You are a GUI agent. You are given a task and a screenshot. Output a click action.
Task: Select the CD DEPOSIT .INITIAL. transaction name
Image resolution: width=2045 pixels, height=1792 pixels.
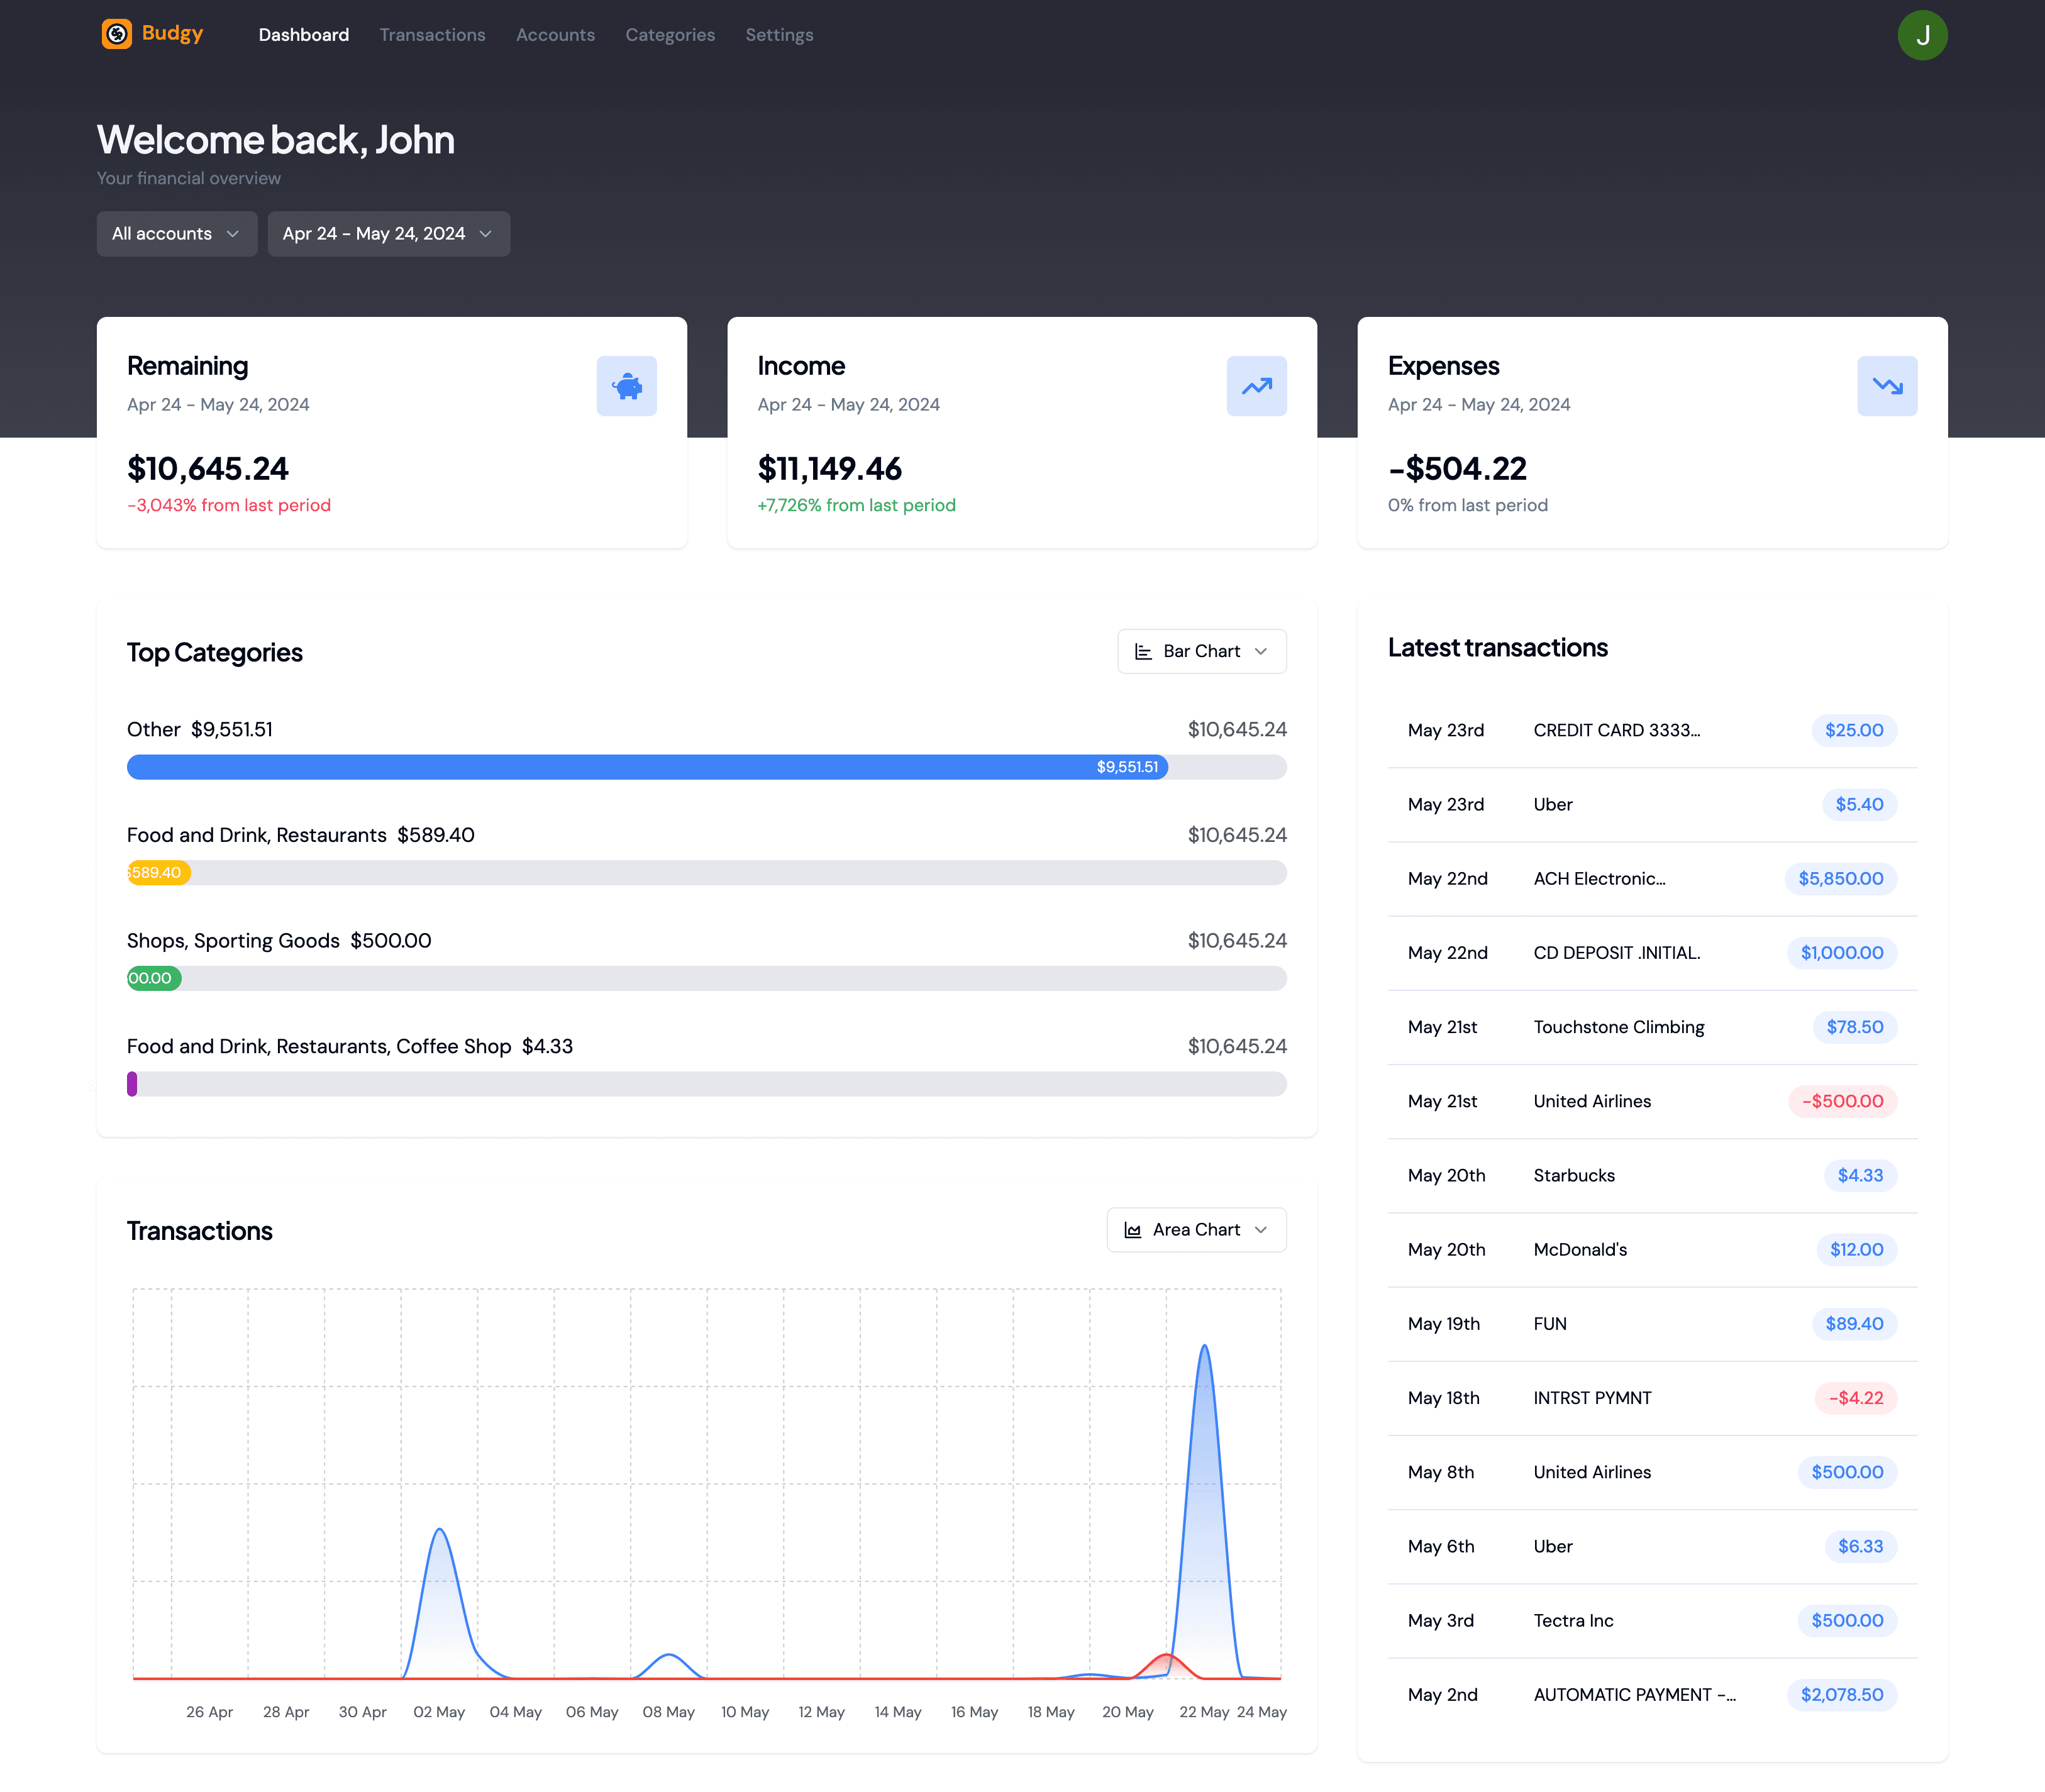point(1617,953)
